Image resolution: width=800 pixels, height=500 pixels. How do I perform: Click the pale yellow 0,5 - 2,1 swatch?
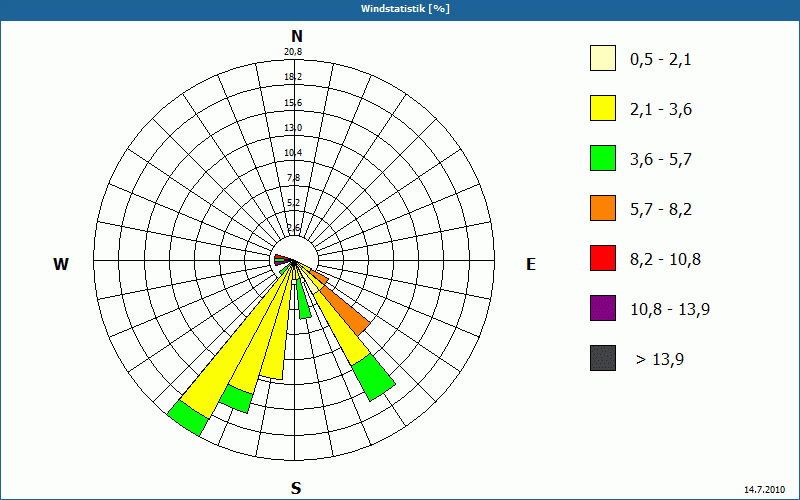[603, 58]
